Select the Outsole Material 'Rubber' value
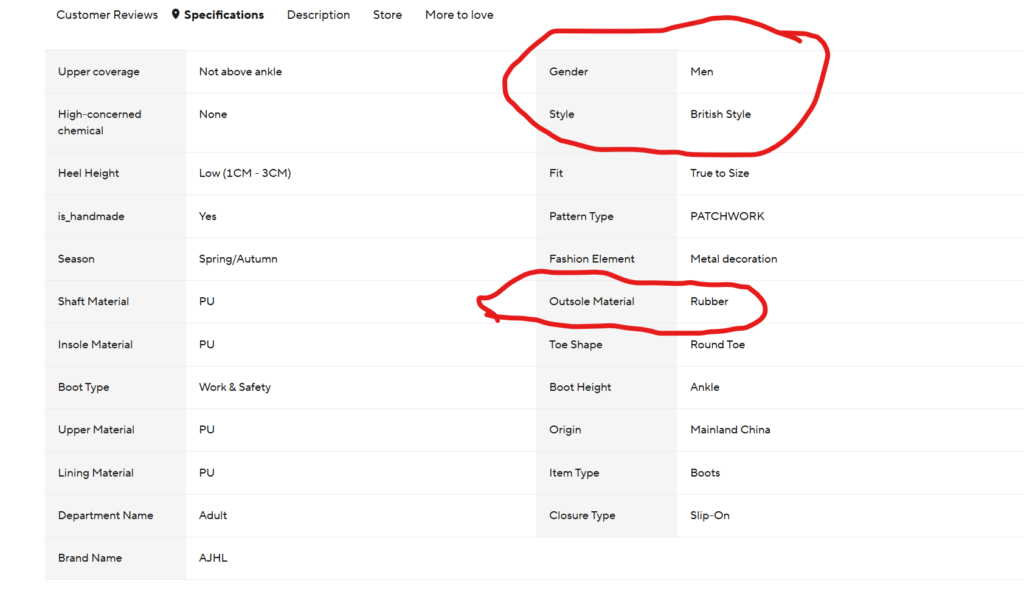Viewport: 1024px width, 603px height. click(709, 302)
